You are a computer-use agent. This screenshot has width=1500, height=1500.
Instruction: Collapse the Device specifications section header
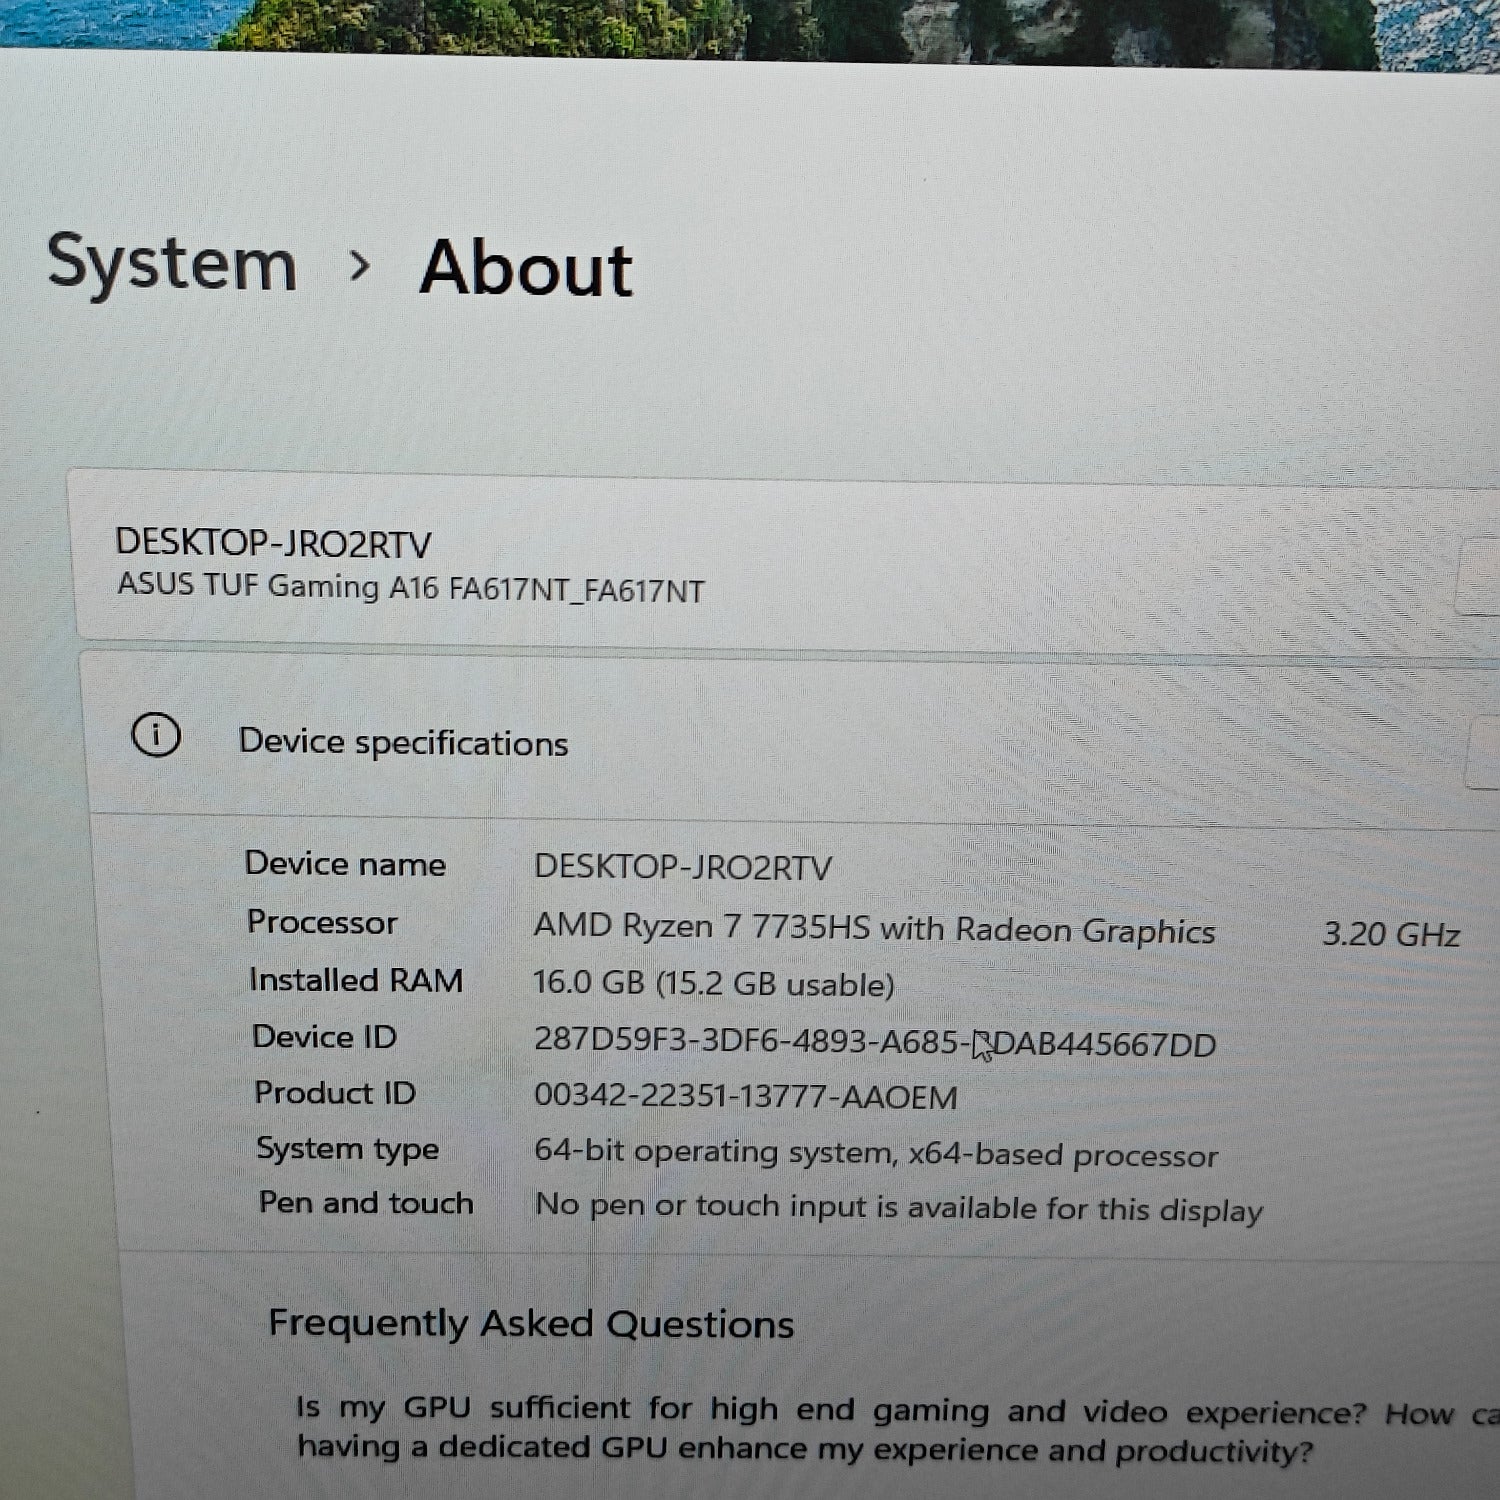click(x=800, y=742)
